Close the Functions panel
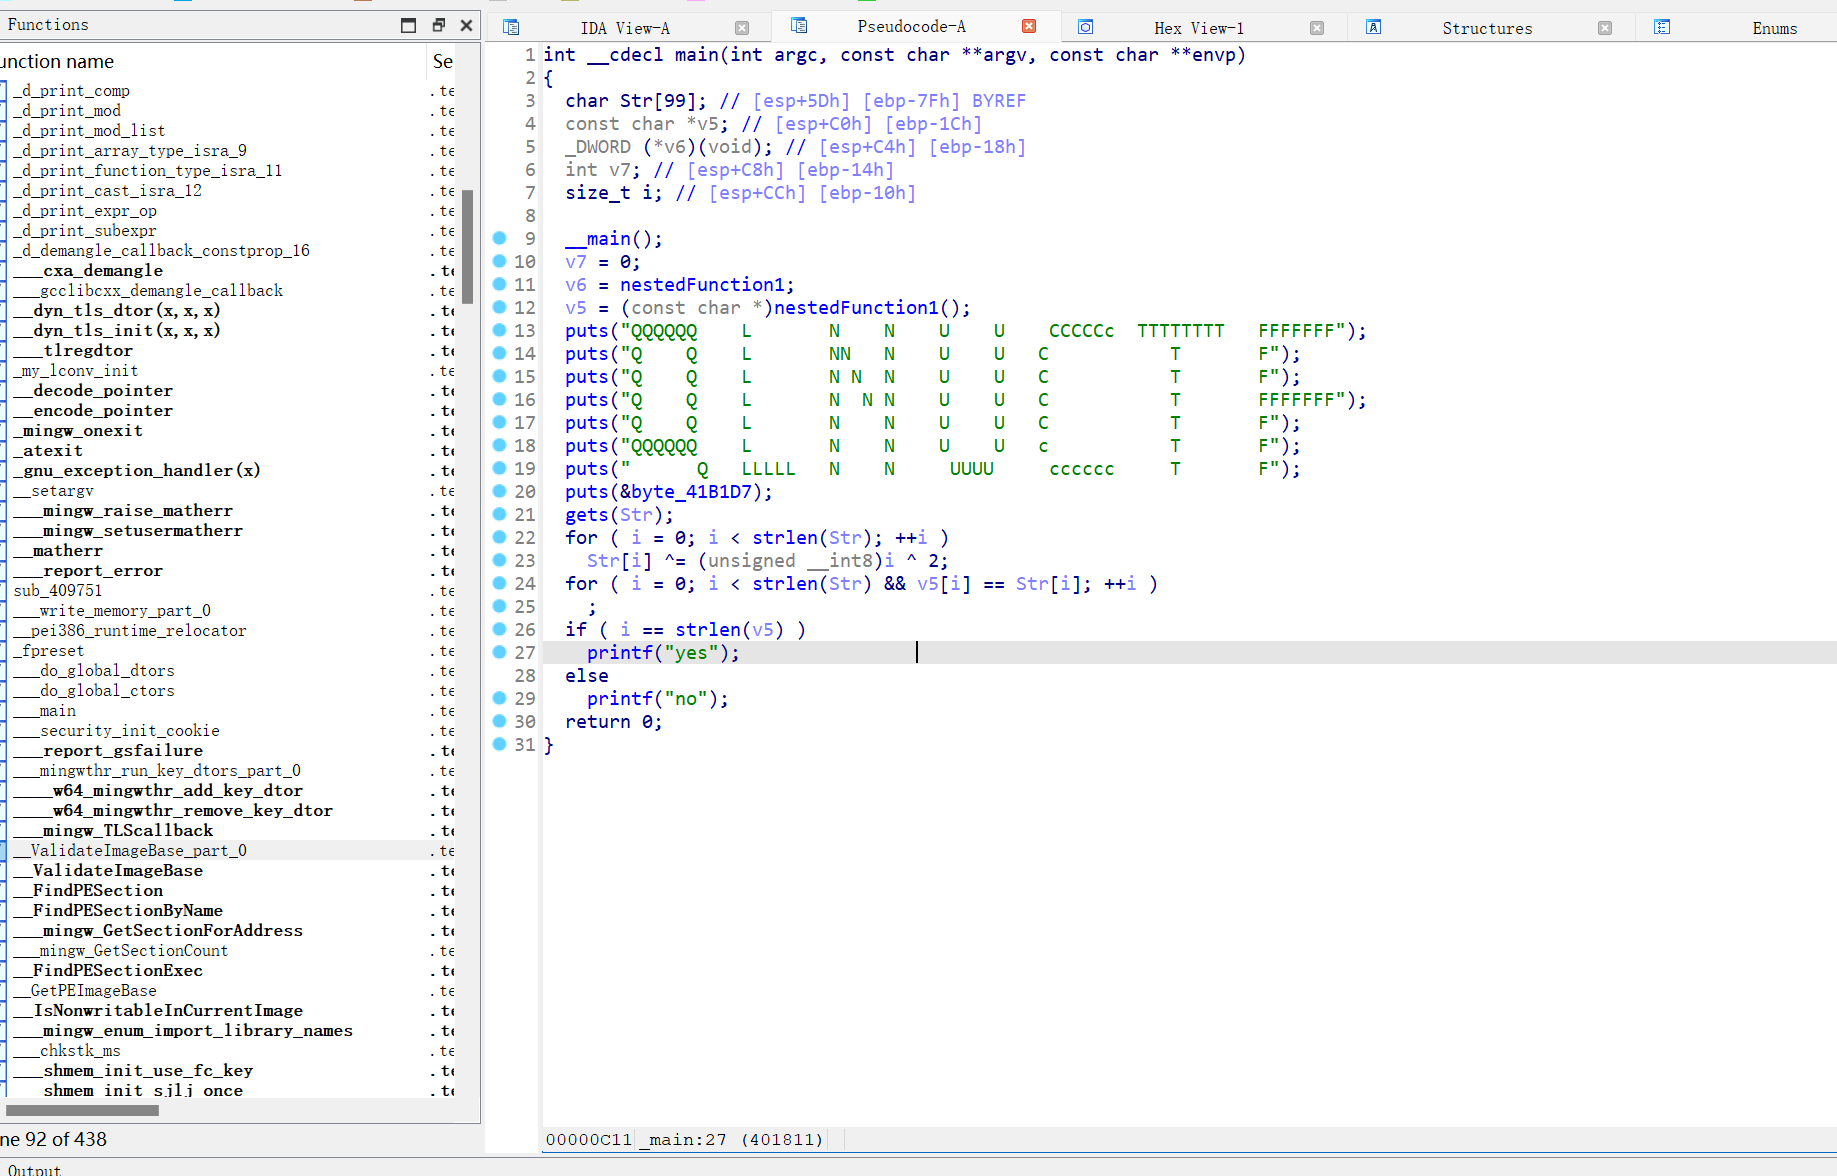 [x=466, y=25]
